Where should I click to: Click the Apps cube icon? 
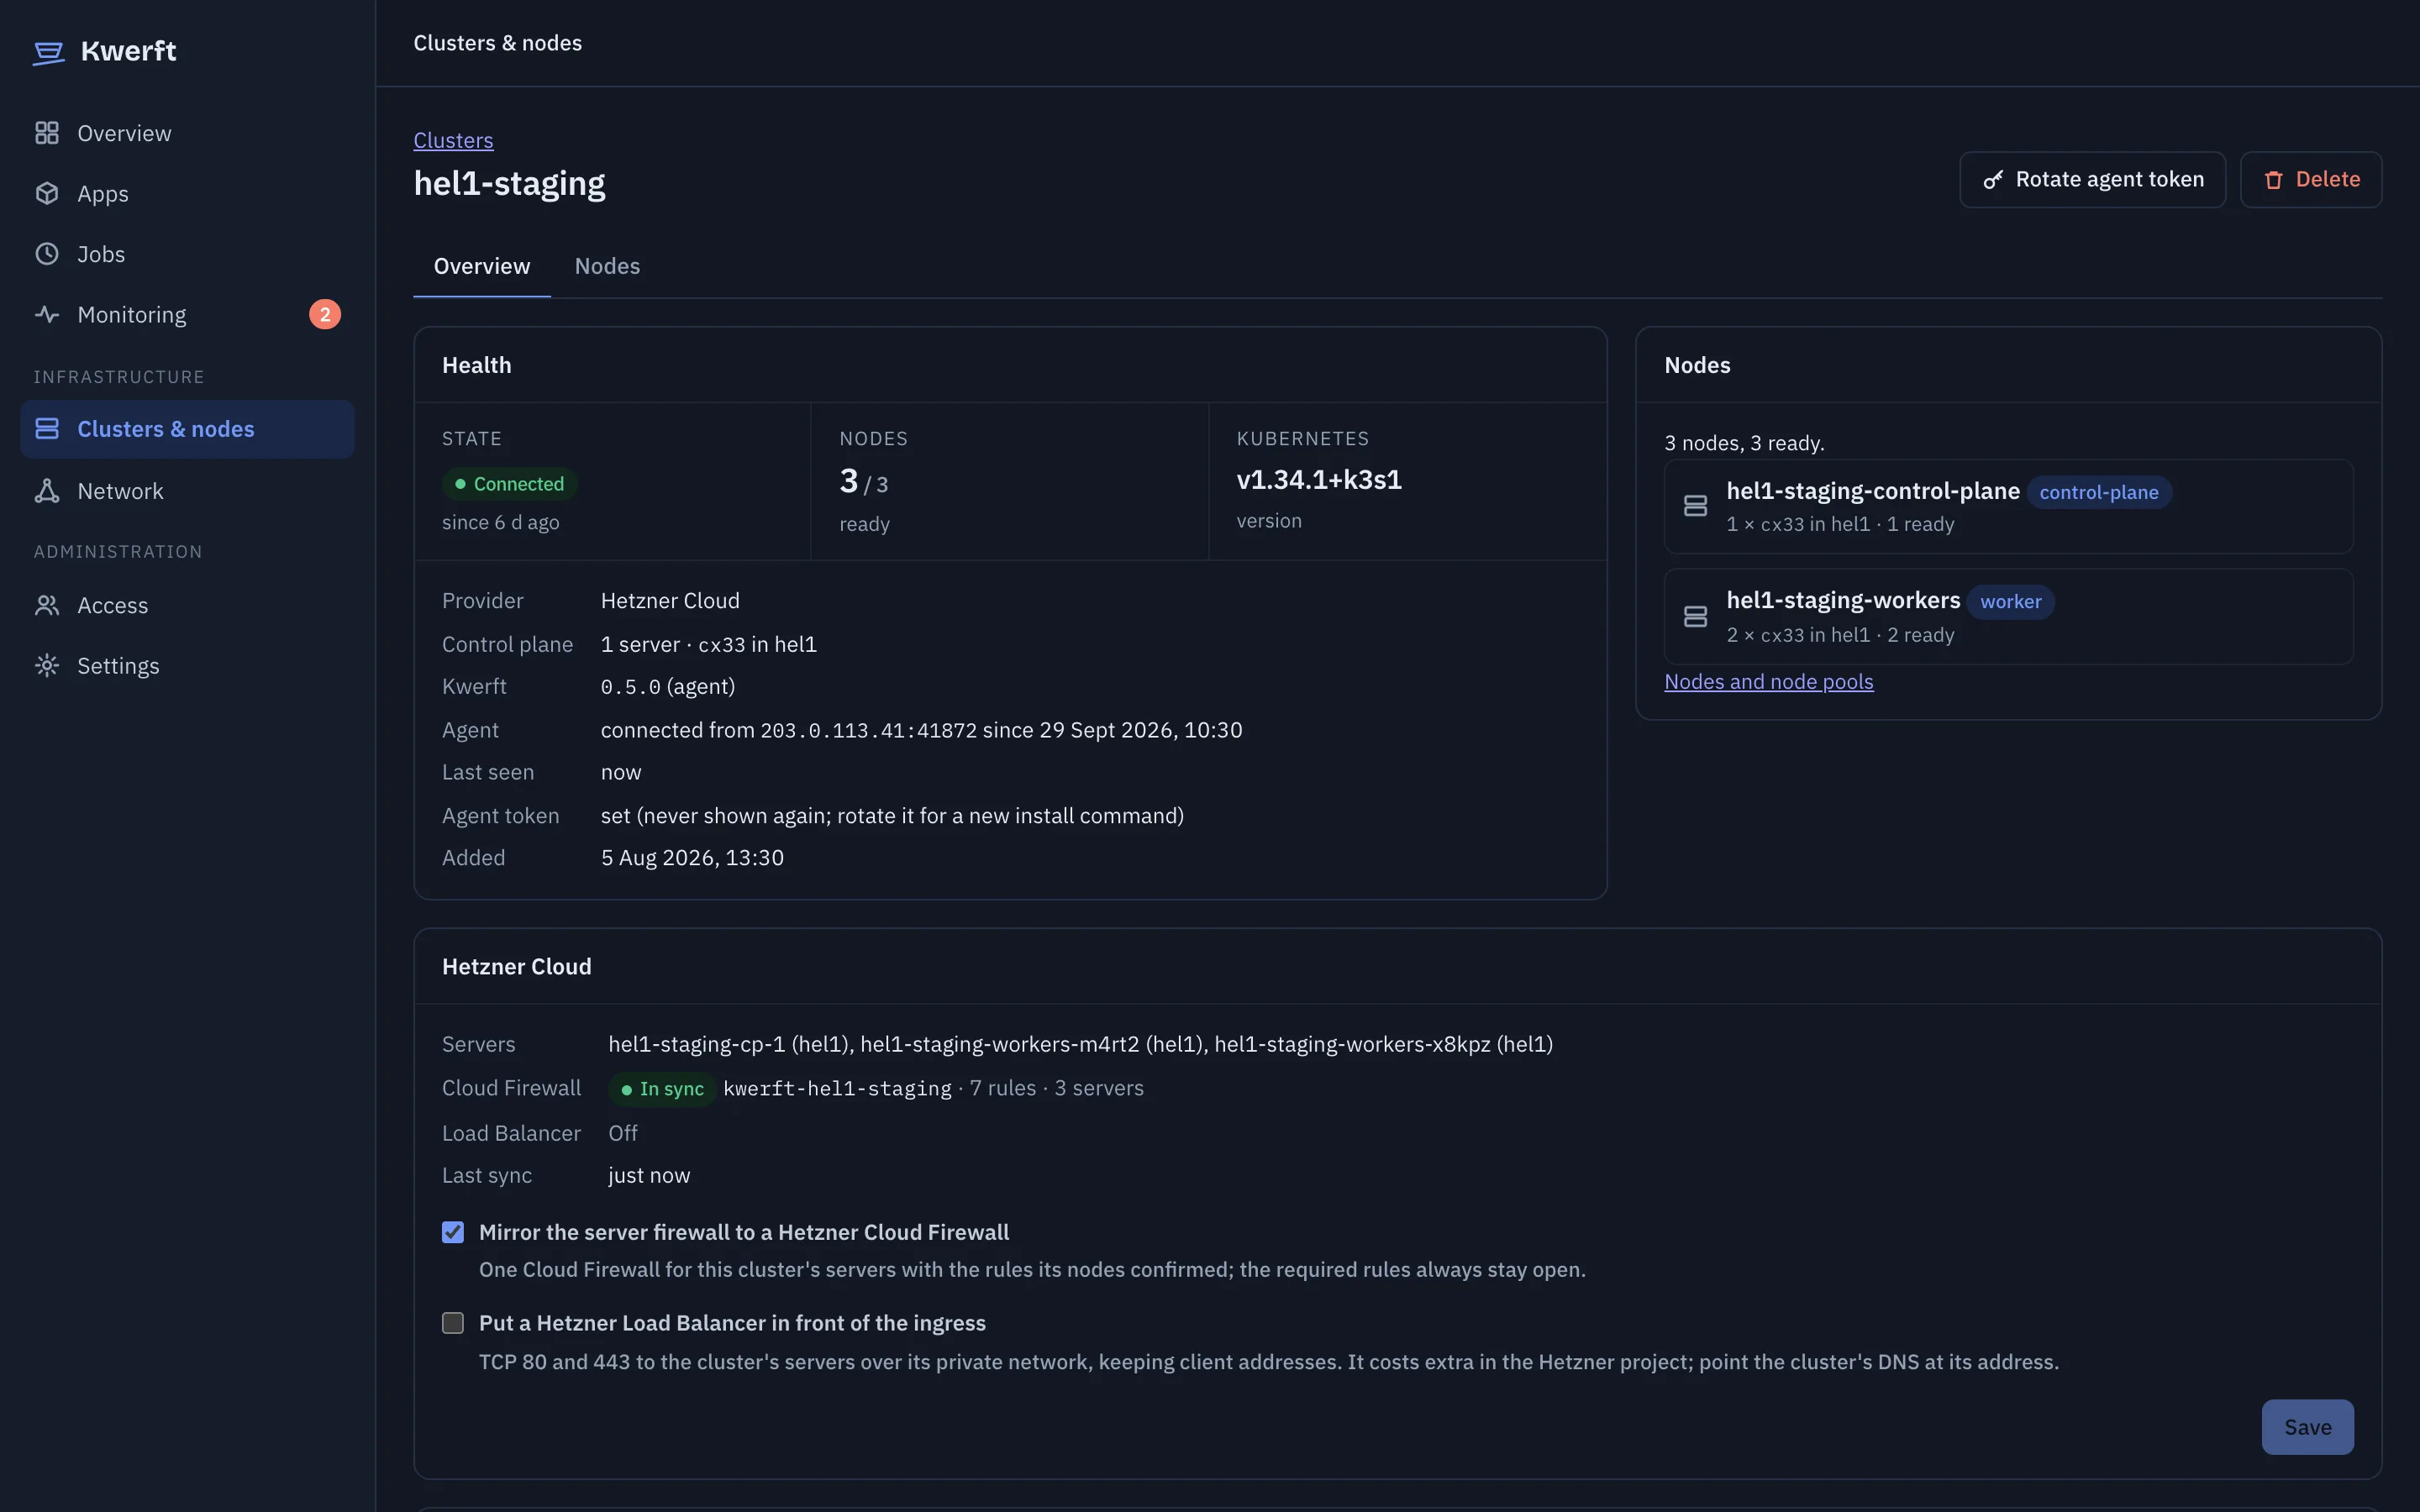47,193
